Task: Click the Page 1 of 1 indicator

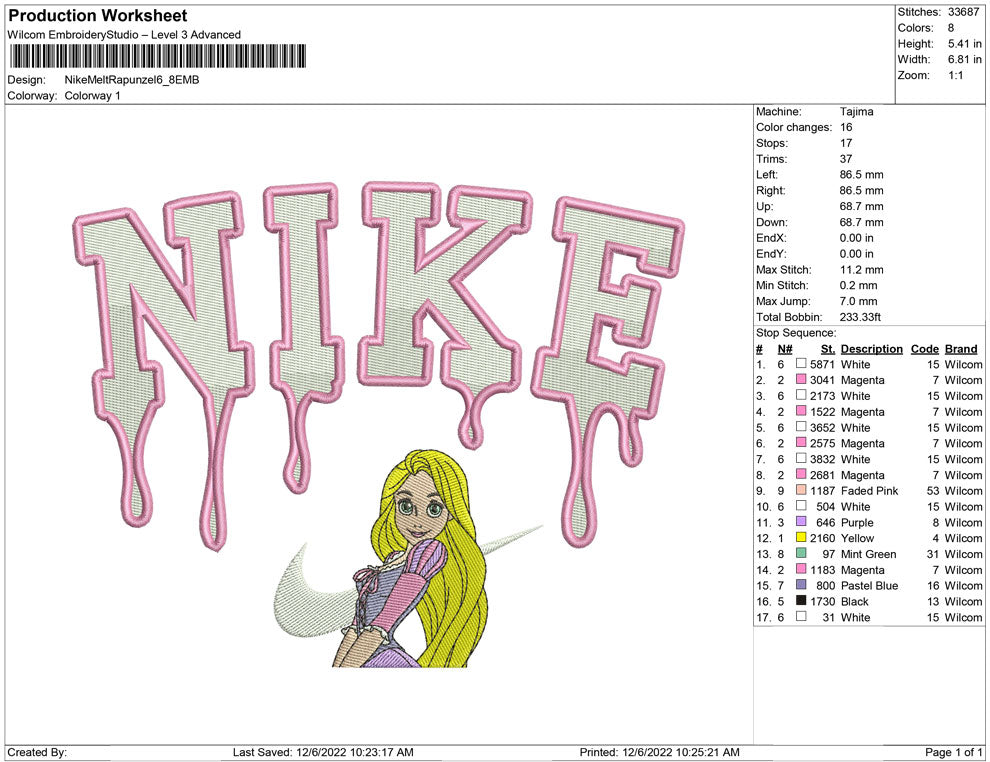Action: [953, 752]
